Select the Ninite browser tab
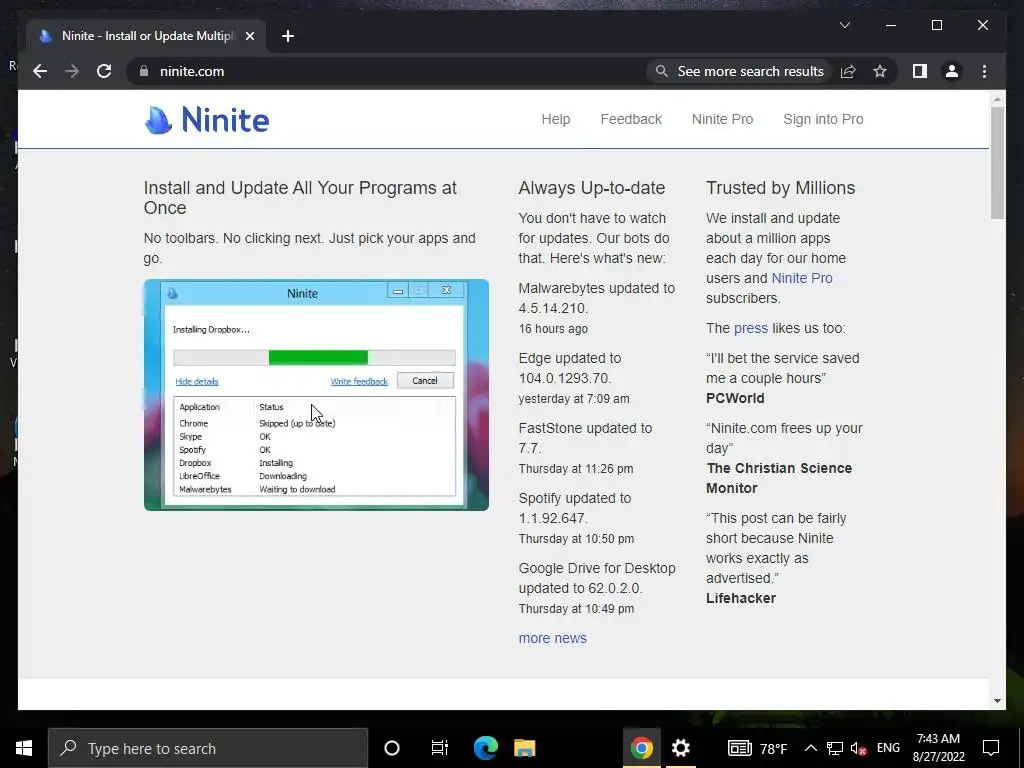Screen dimensions: 1024x768 [146, 36]
